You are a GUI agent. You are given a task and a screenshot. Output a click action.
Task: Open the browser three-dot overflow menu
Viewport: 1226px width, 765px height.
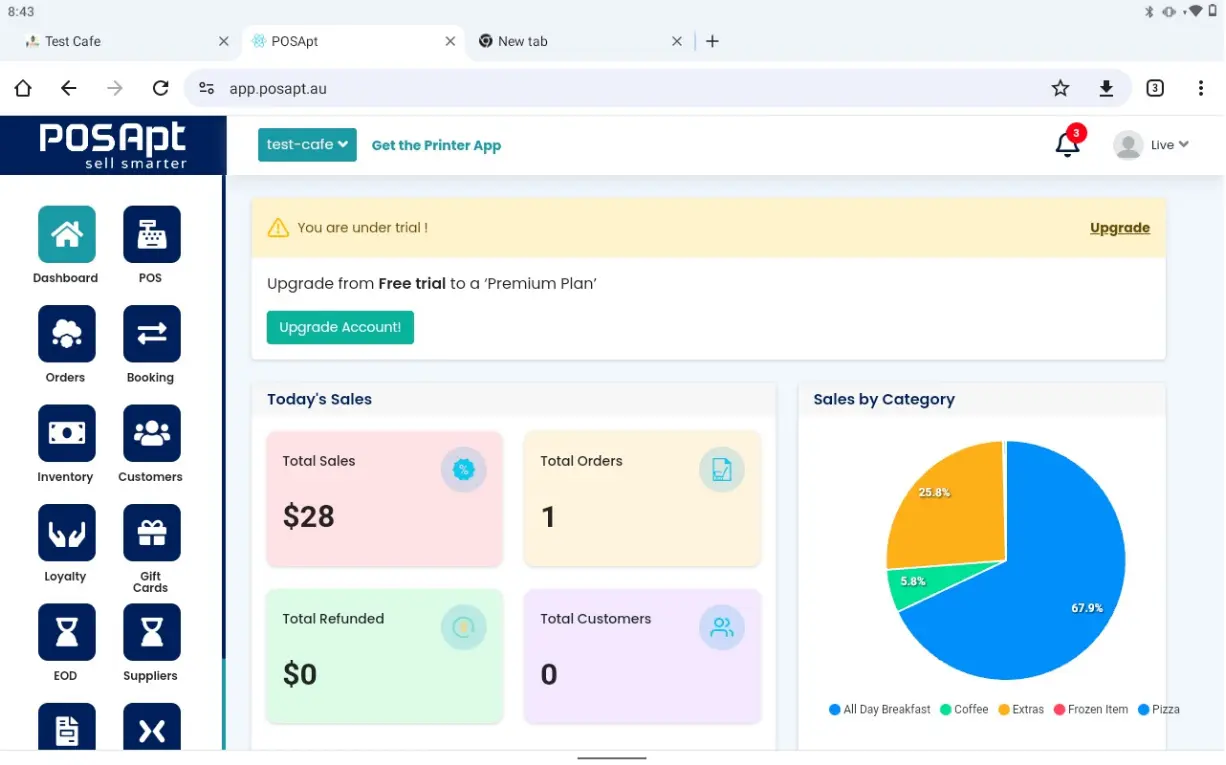1200,88
